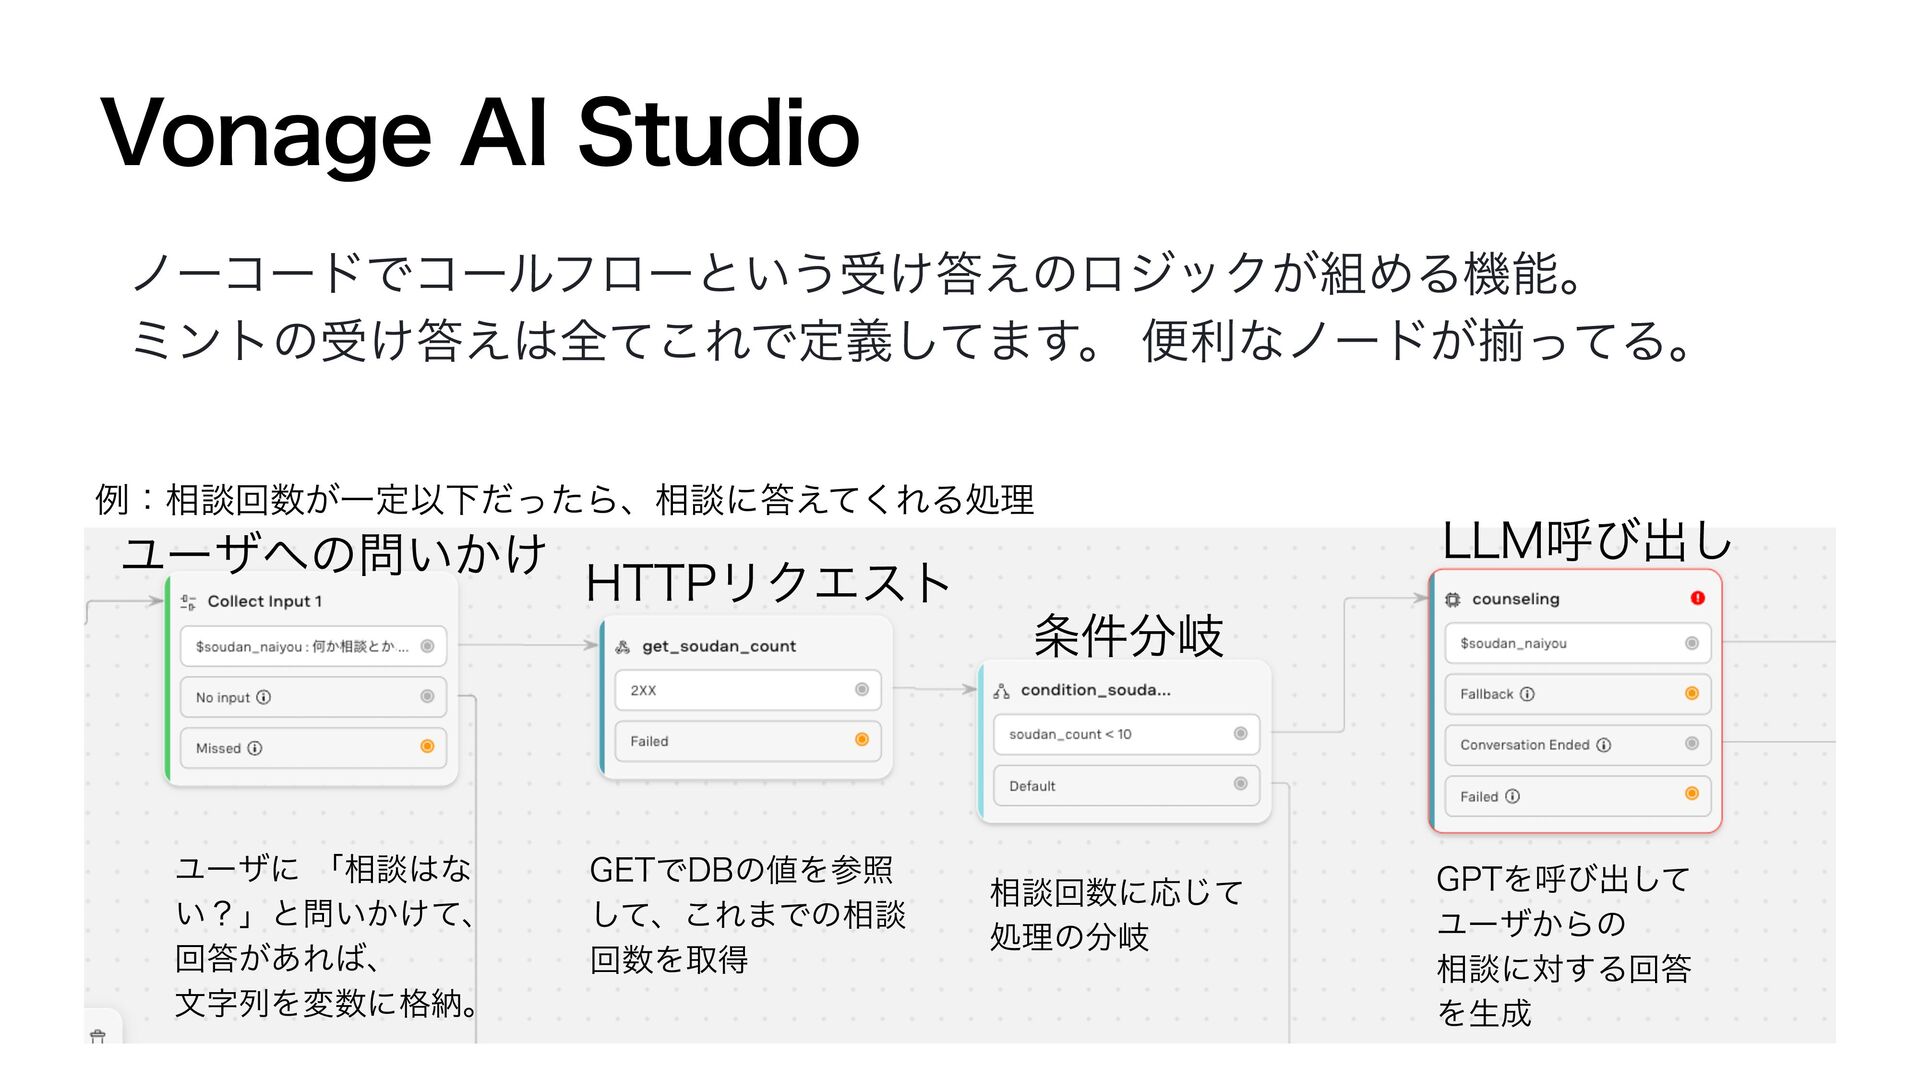Click the info icon next to No input

point(264,698)
